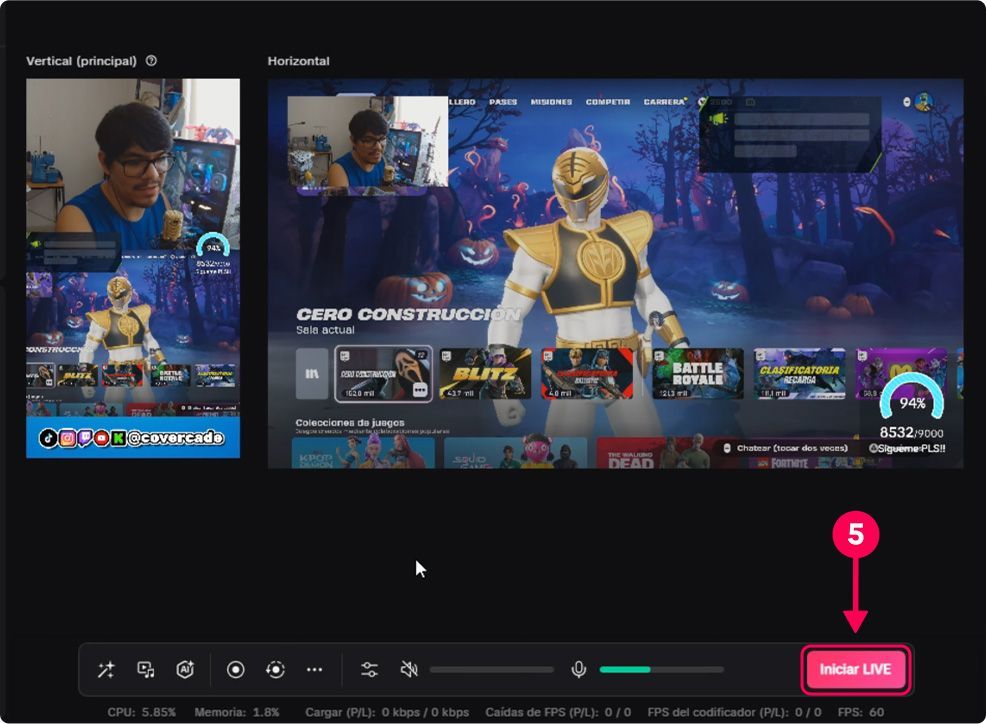Click the CARRERA tab in the game preview
Screen dimensions: 986x724
tap(664, 102)
